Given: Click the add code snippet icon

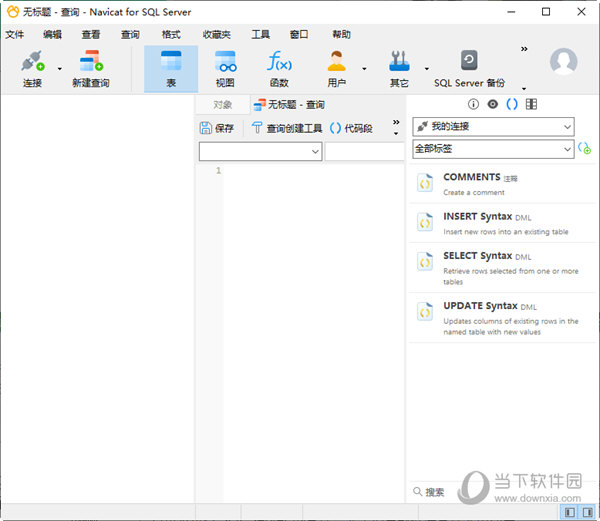Looking at the screenshot, I should (584, 148).
